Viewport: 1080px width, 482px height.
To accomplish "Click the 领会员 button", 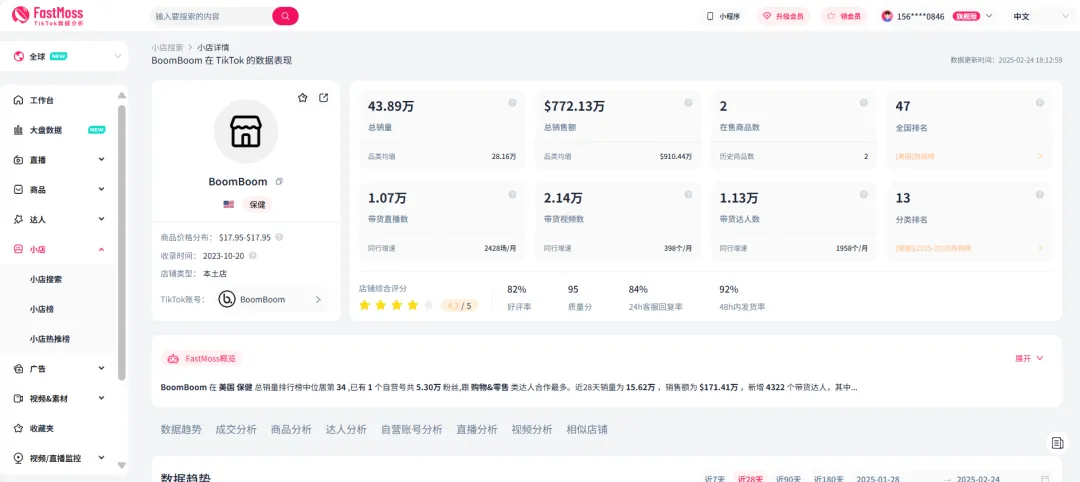I will 844,16.
